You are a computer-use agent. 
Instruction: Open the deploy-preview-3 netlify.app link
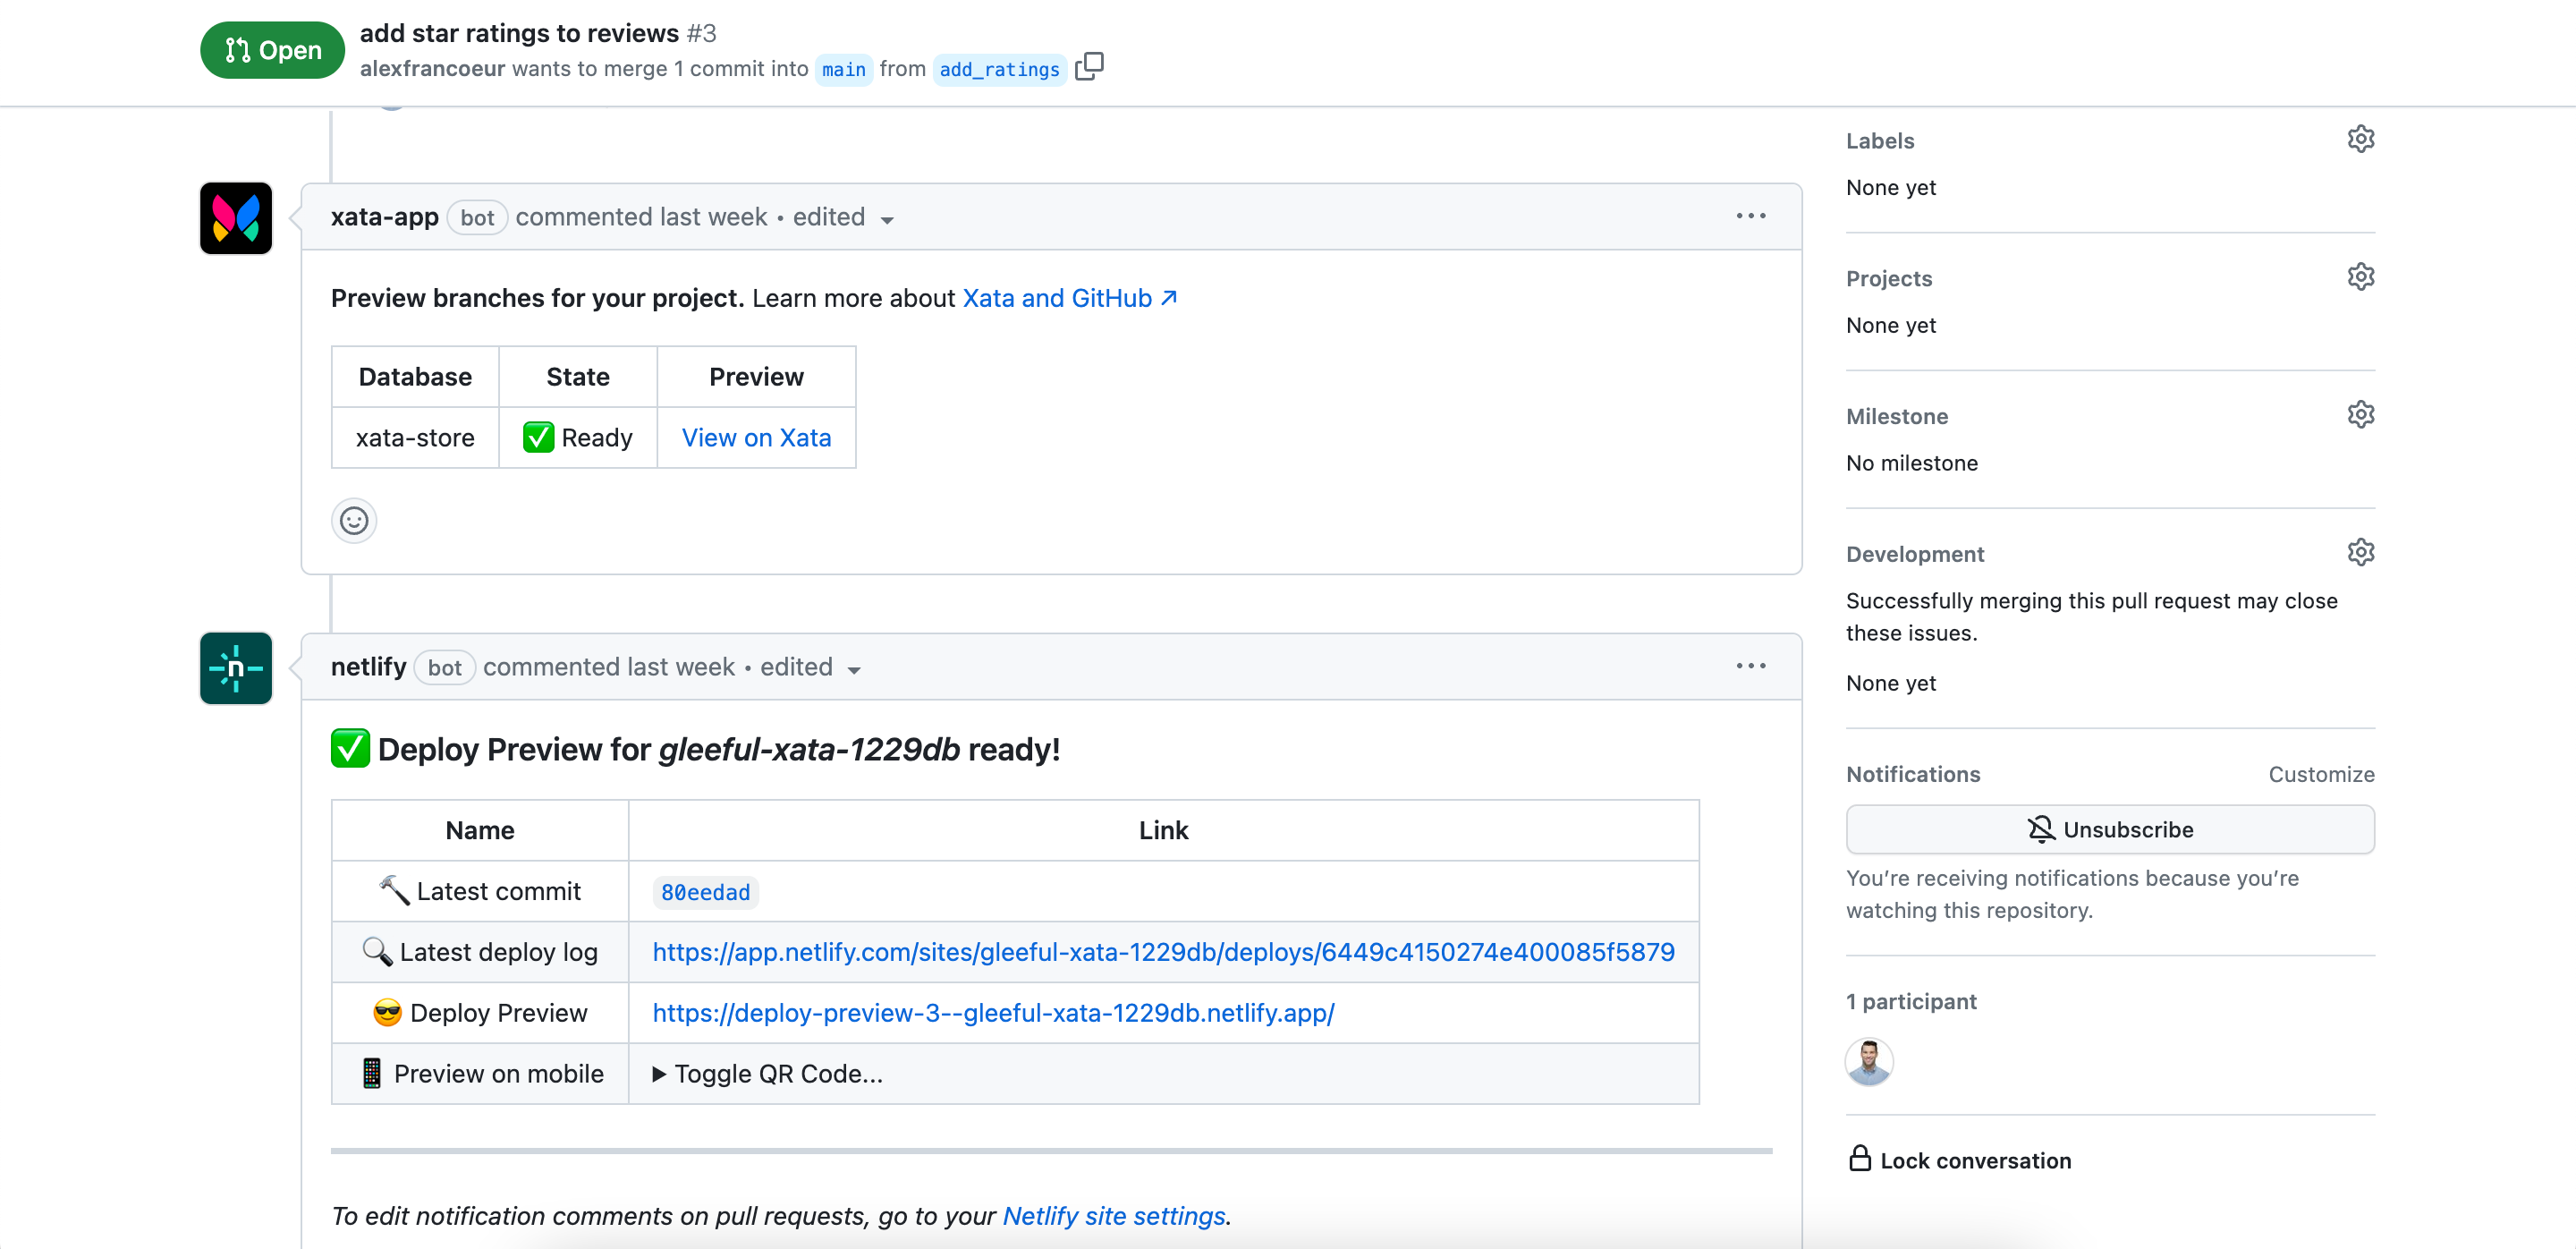tap(993, 1013)
